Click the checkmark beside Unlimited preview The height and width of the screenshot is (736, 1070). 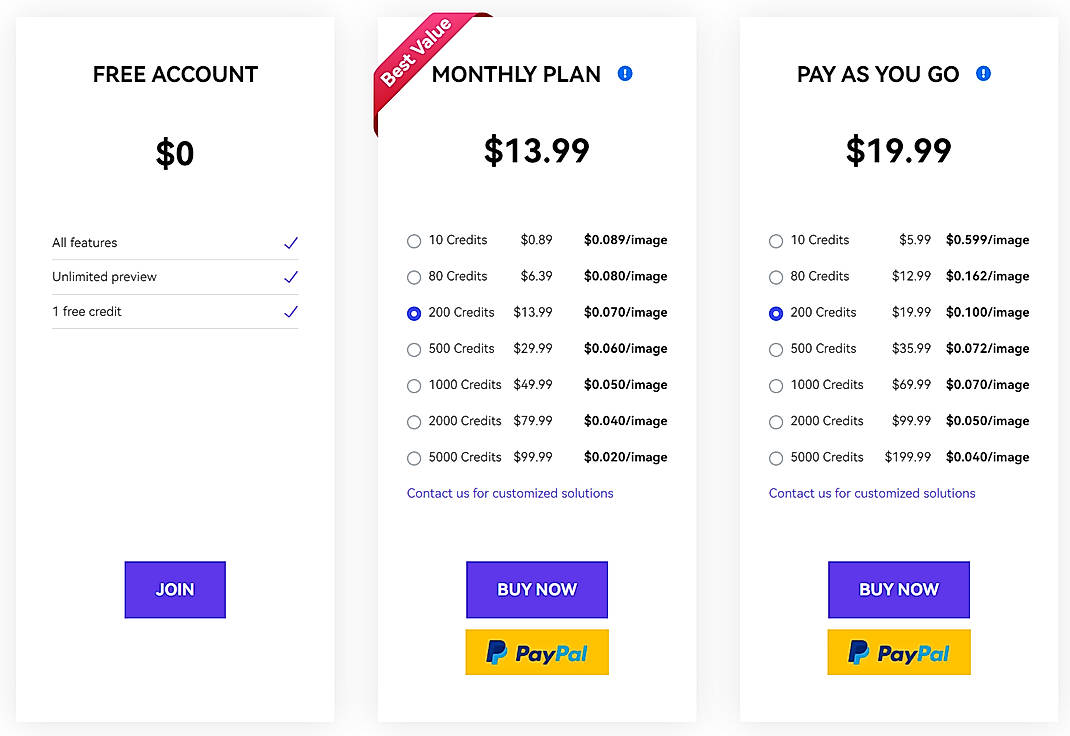[x=291, y=277]
